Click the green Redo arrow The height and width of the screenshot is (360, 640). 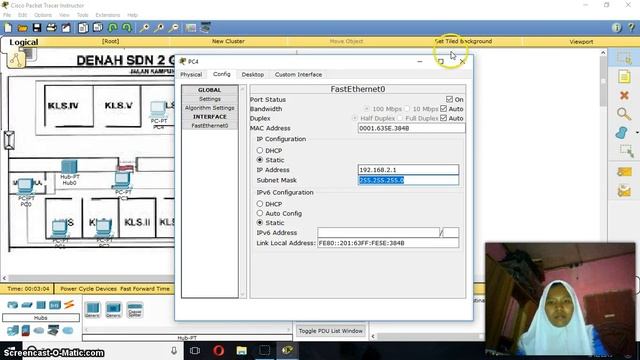point(127,28)
